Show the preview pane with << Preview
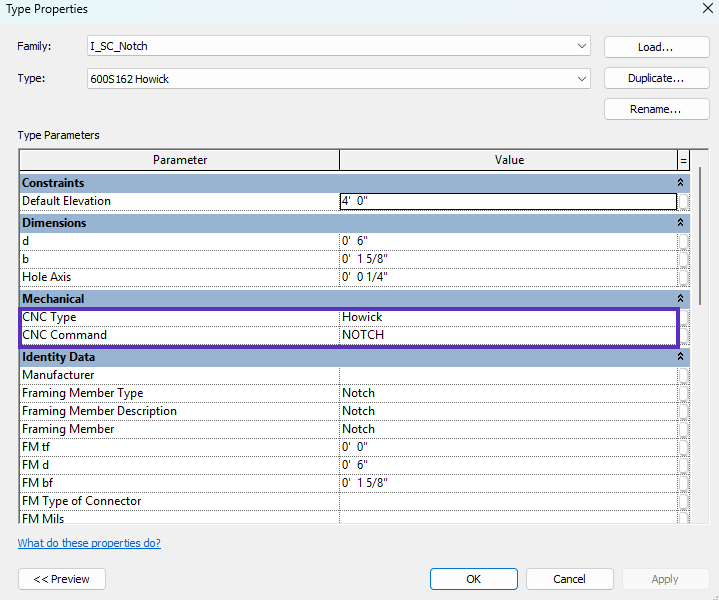This screenshot has height=600, width=719. 62,579
